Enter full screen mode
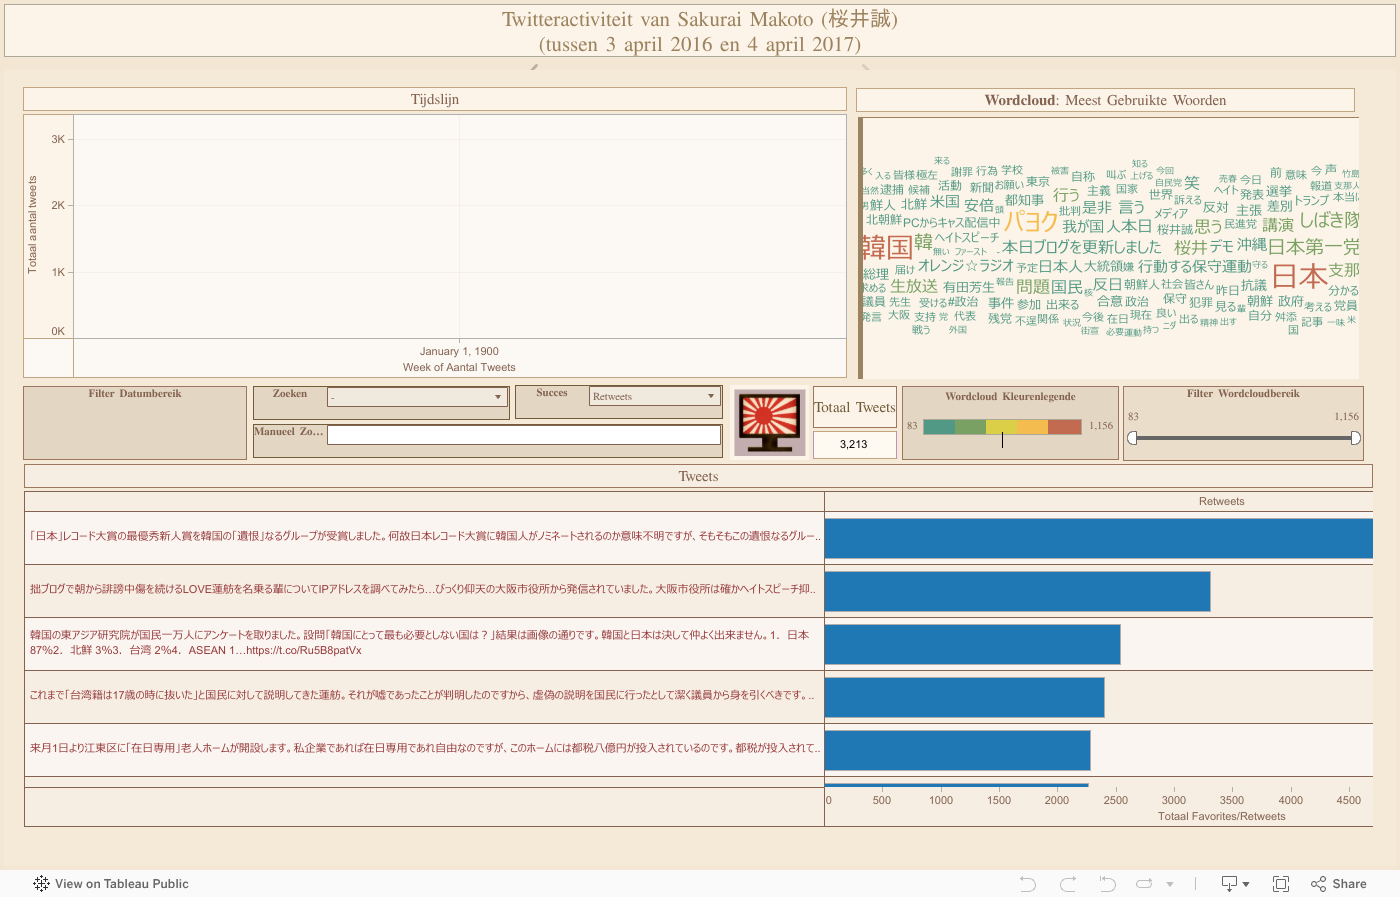The image size is (1400, 897). point(1280,884)
